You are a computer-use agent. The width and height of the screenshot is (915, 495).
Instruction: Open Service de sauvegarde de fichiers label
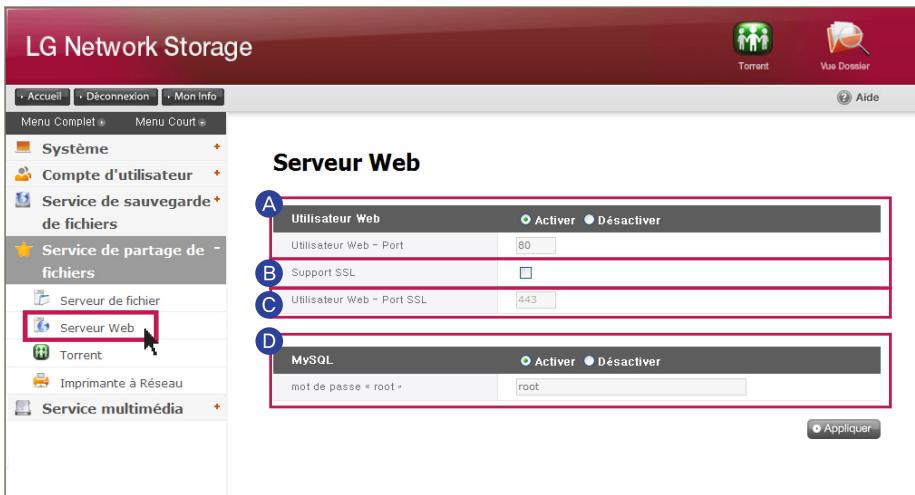(126, 212)
